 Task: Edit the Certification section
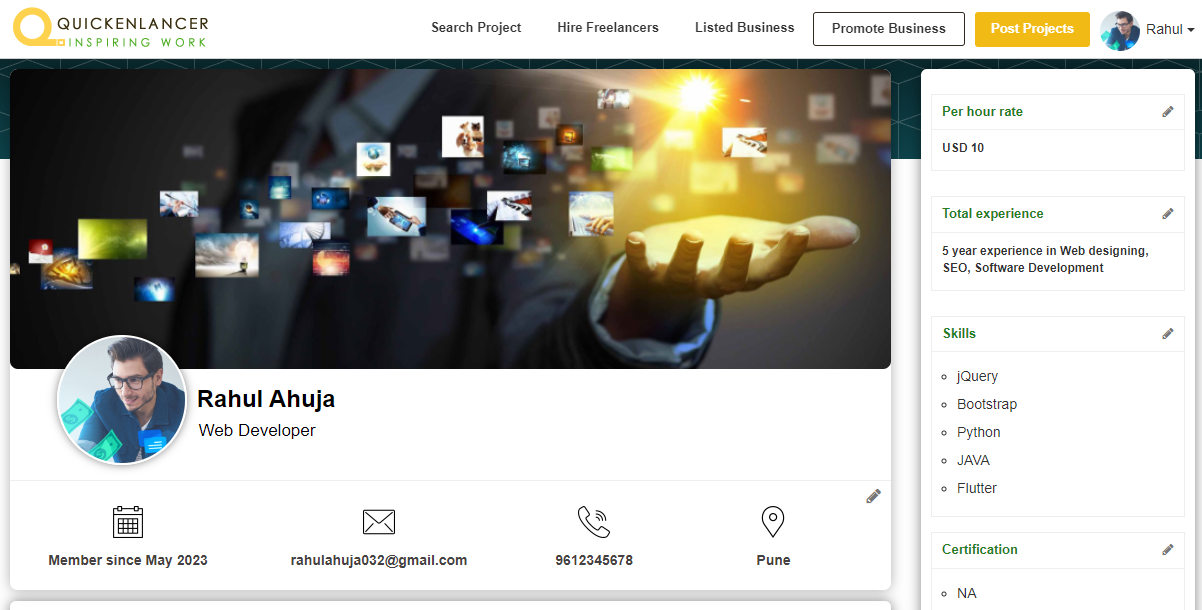1167,550
